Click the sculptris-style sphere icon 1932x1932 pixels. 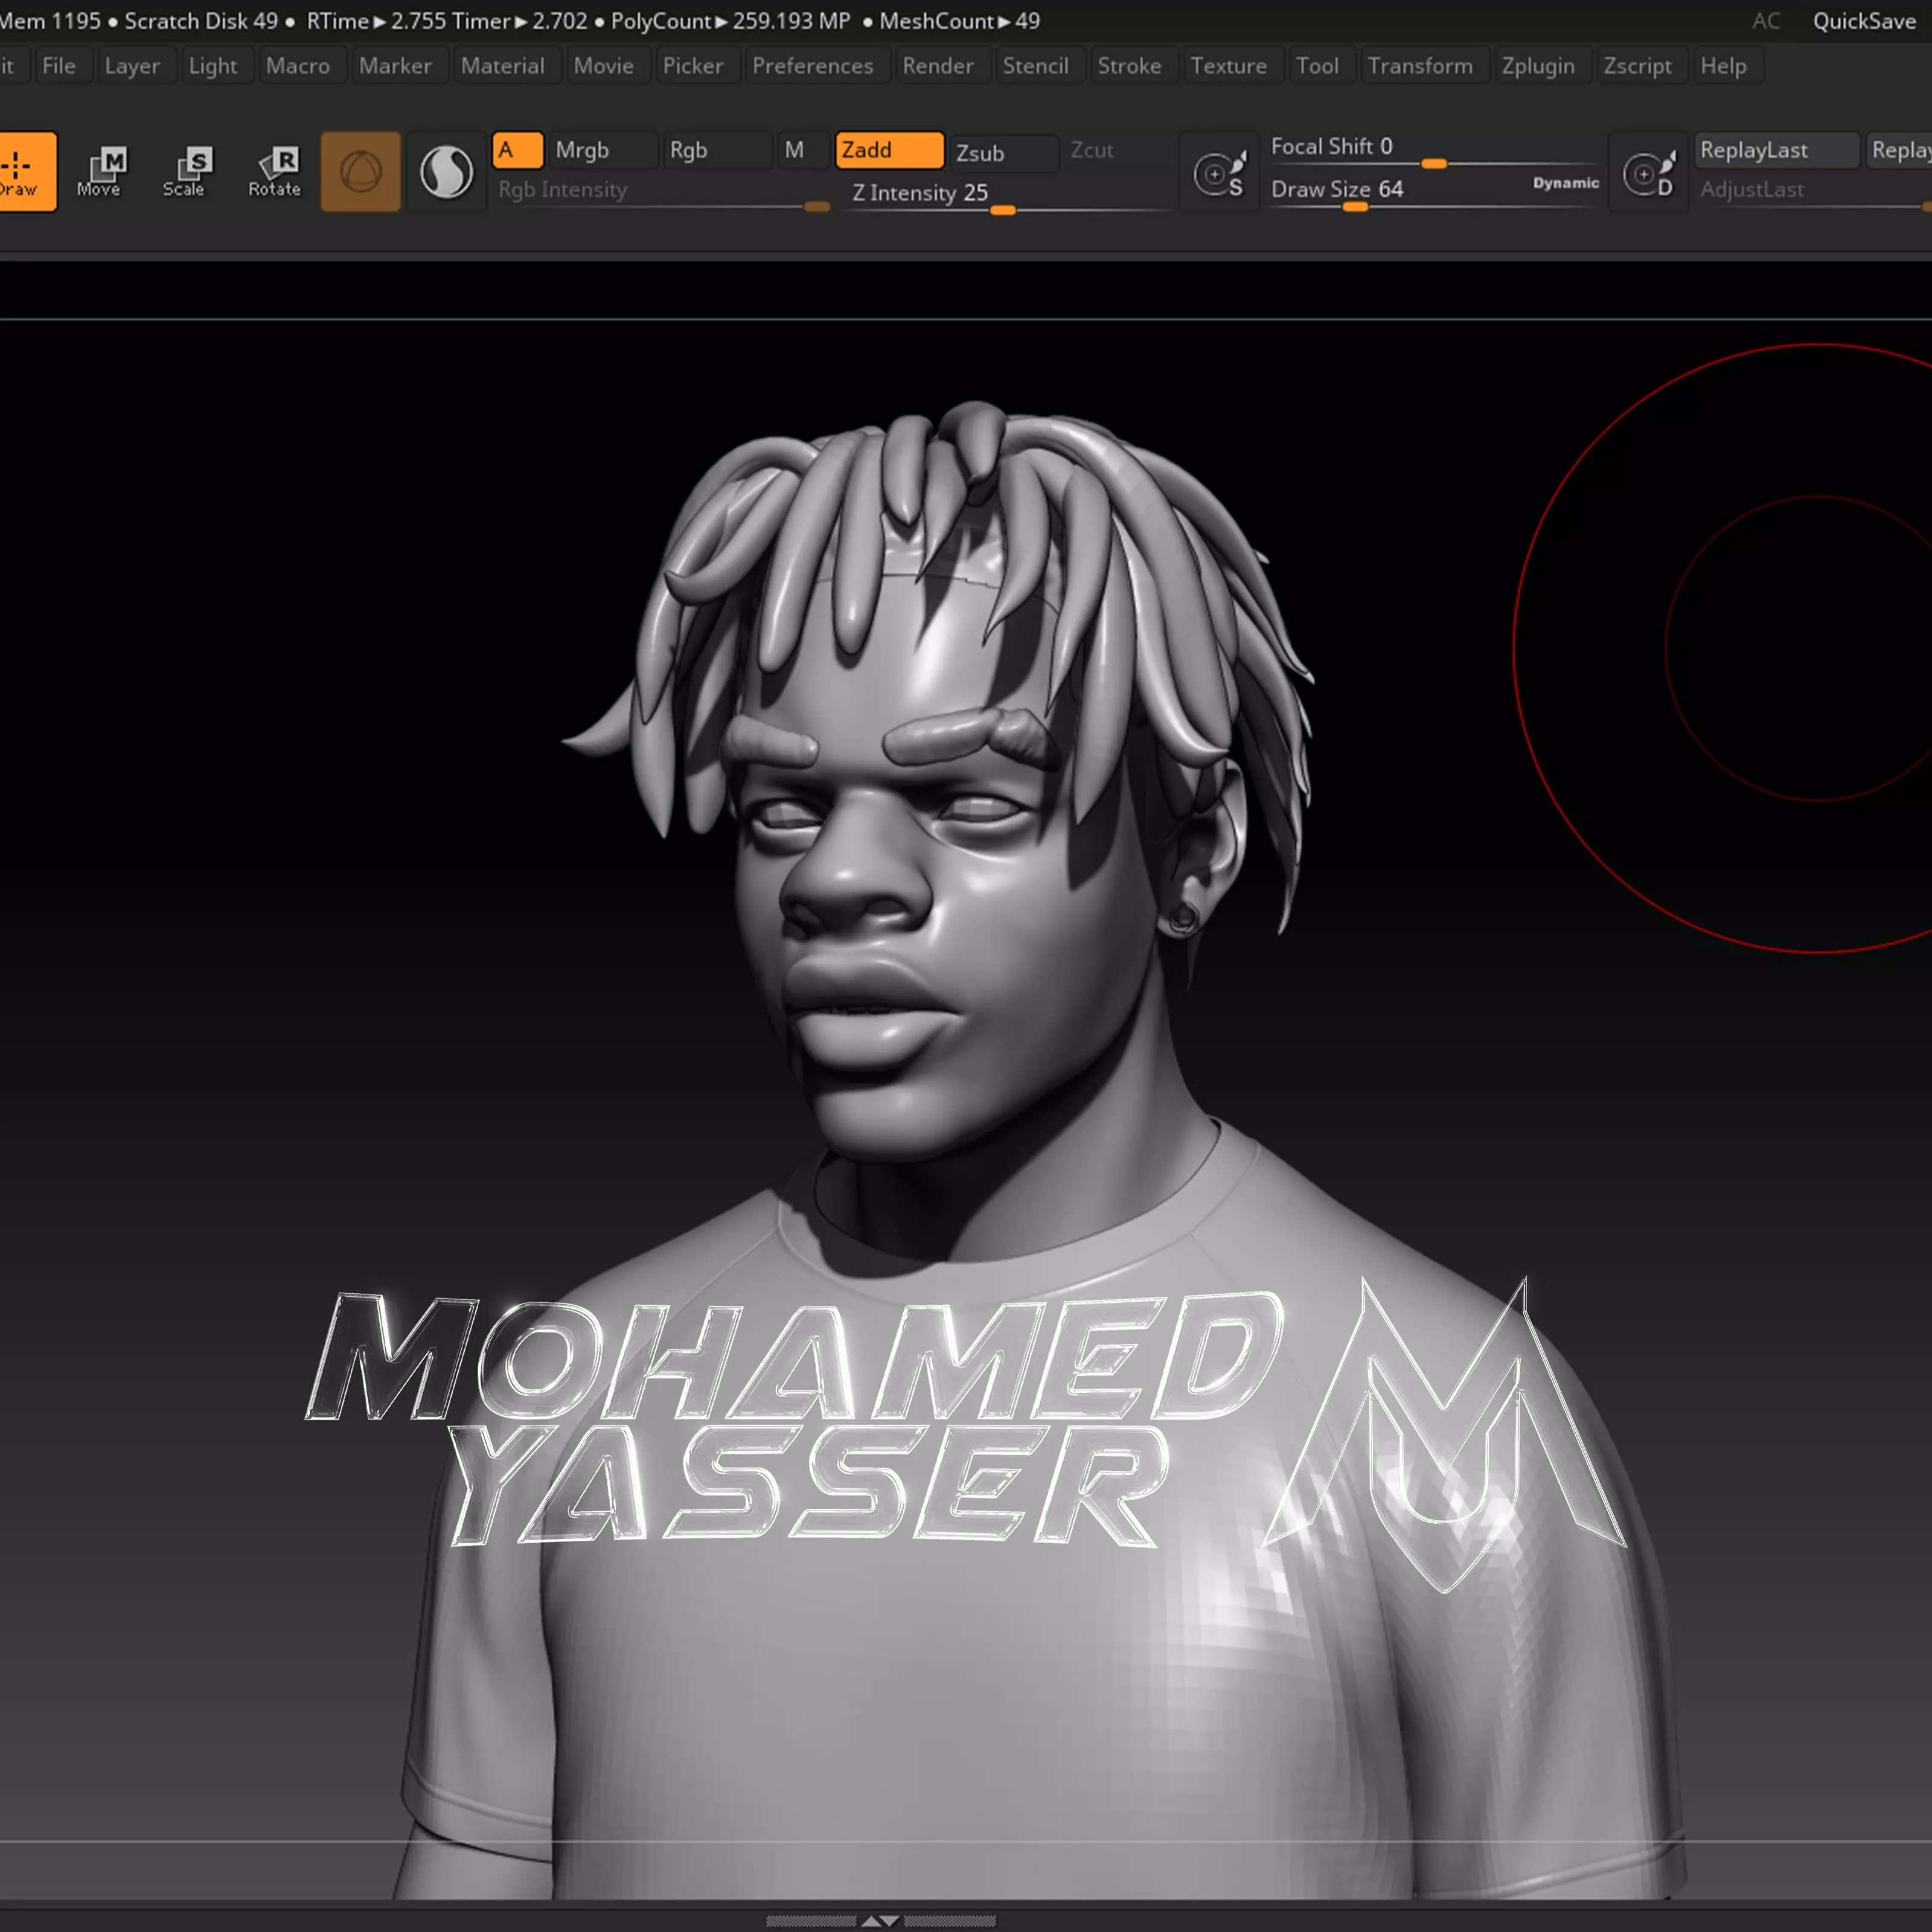(x=446, y=172)
